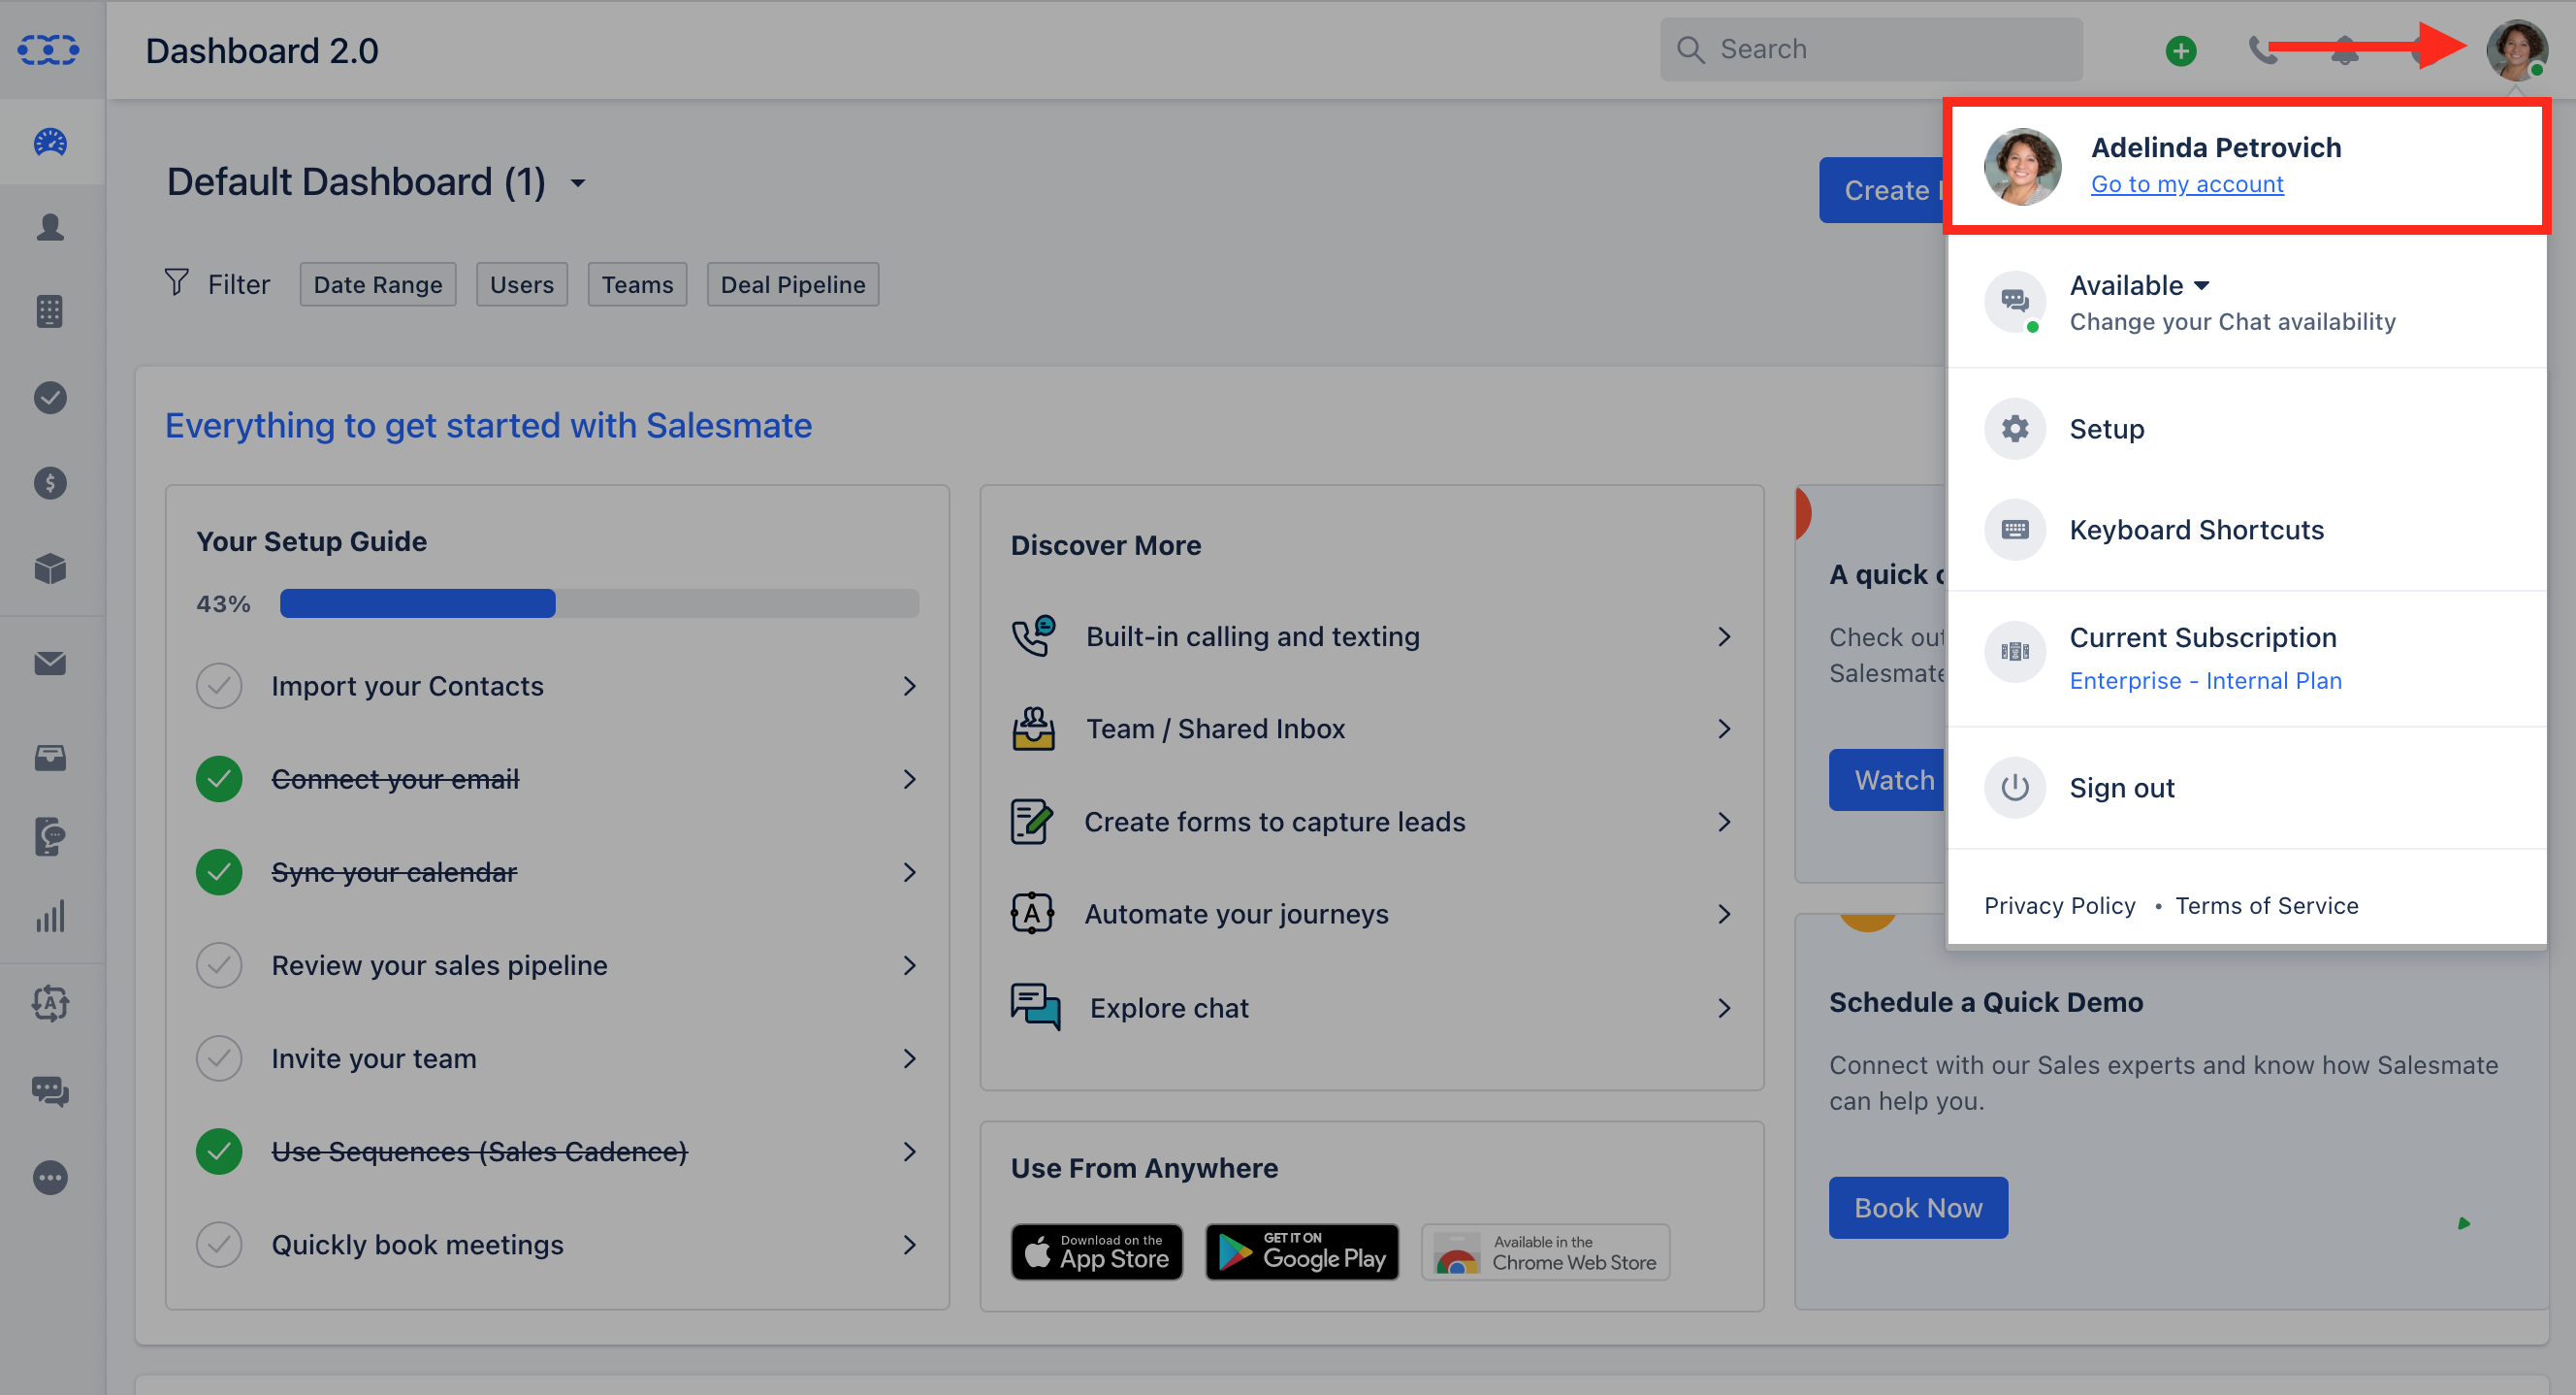Expand Import your Contacts chevron
Image resolution: width=2576 pixels, height=1395 pixels.
pos(910,686)
